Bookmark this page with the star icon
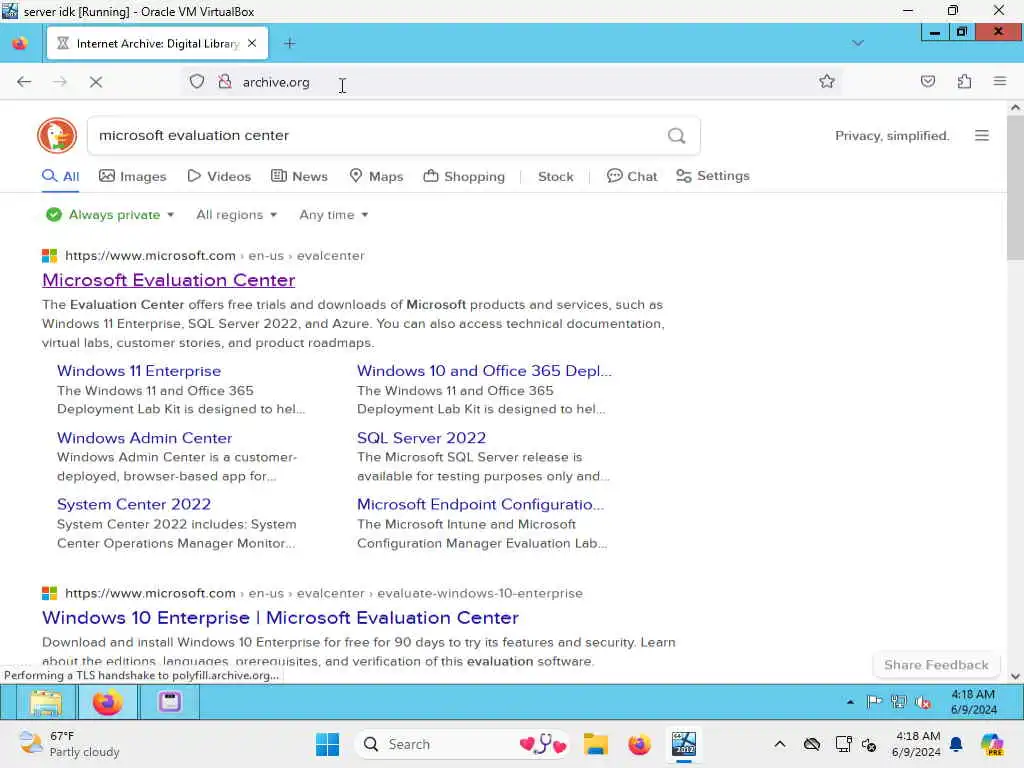 tap(827, 81)
